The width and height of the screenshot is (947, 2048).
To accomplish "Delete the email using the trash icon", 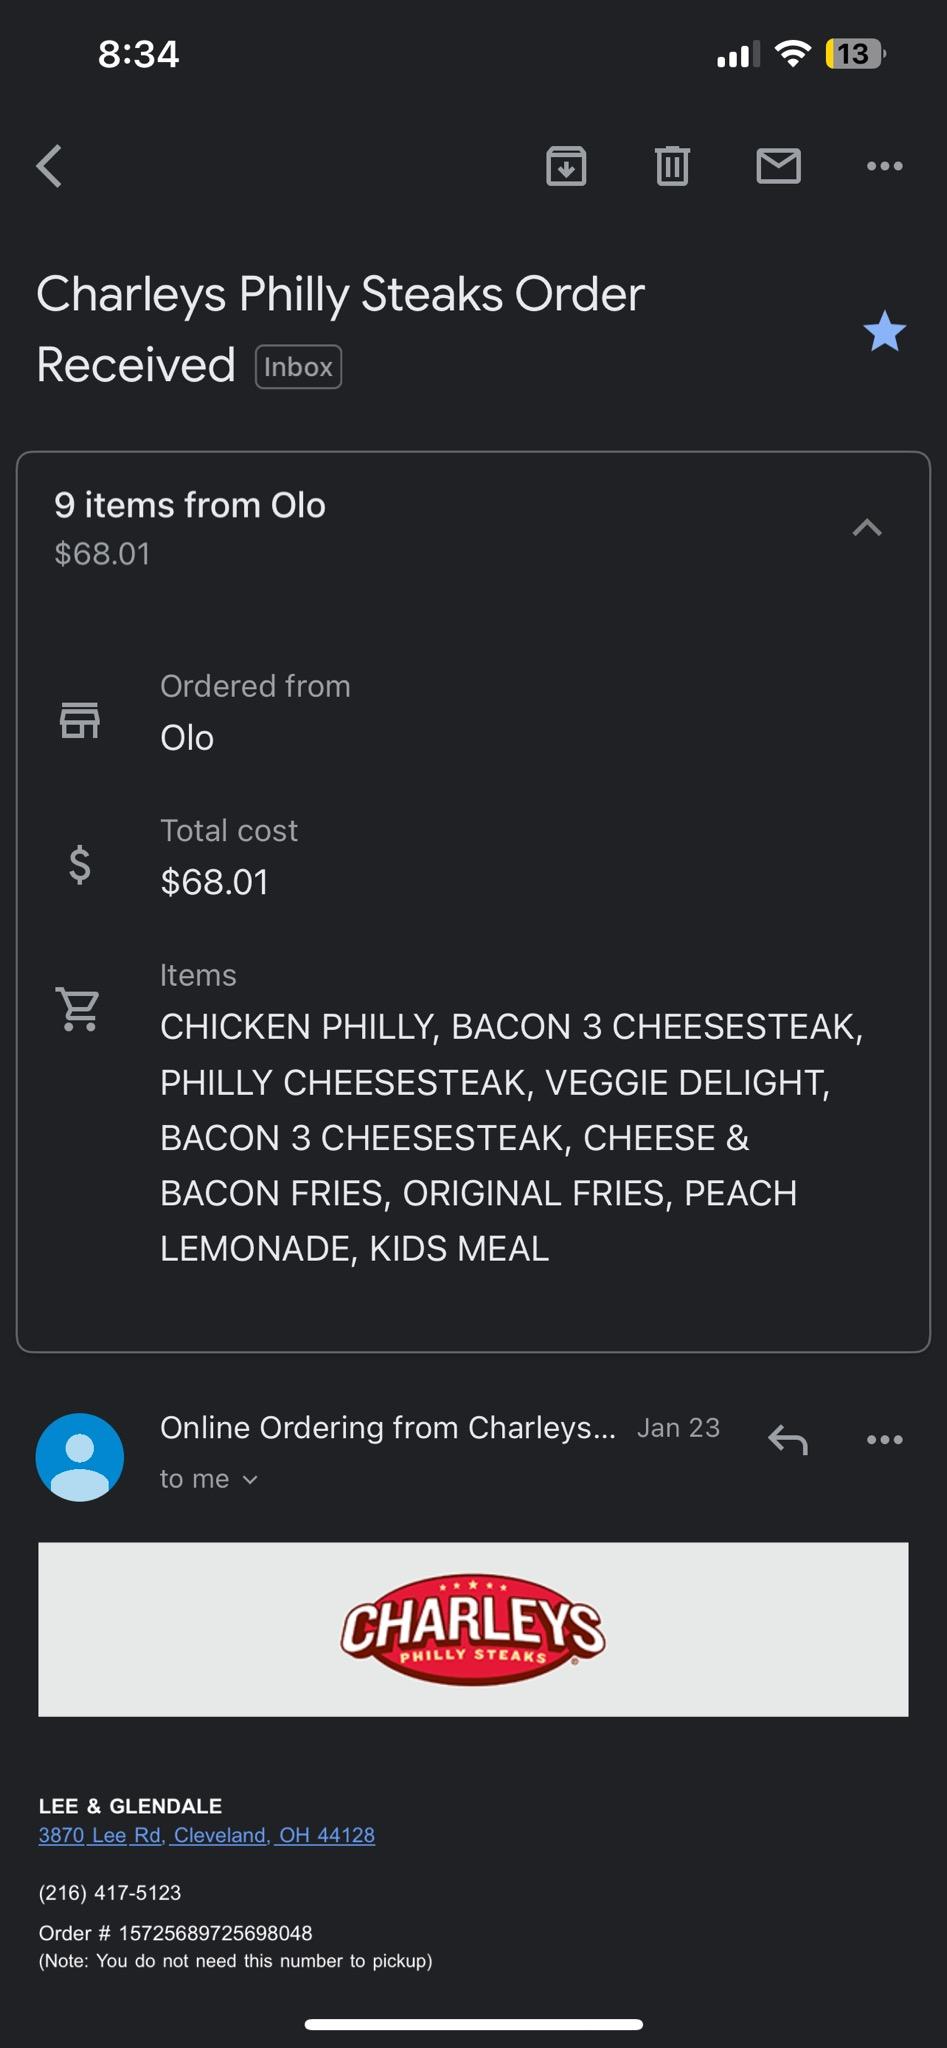I will coord(672,166).
